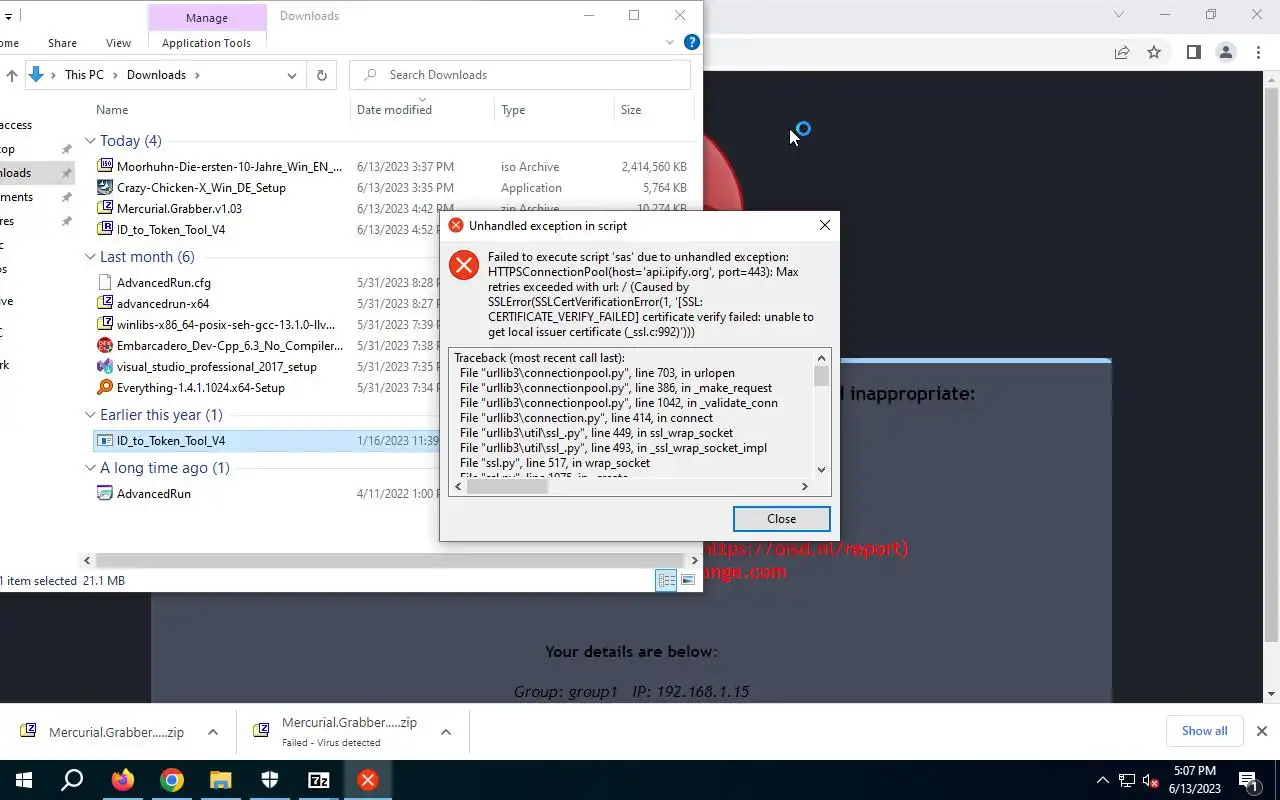Screen dimensions: 1280x800
Task: Select visual_studio_professional_2017_setup file
Action: tap(217, 367)
